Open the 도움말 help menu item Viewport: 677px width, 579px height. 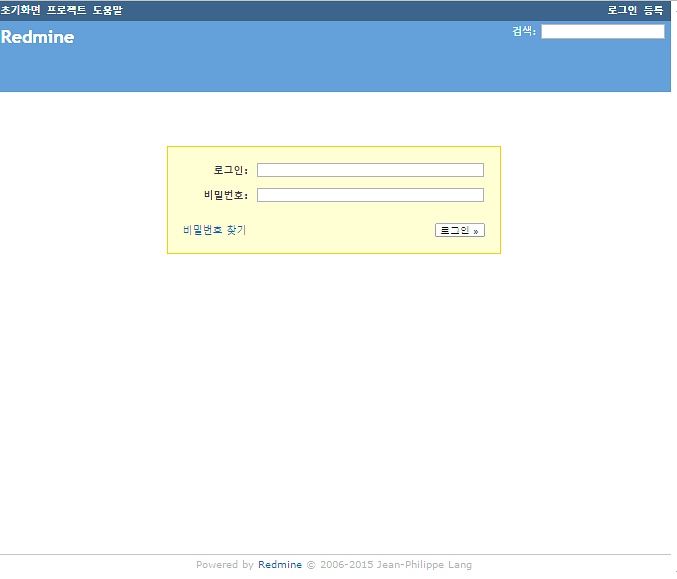(107, 10)
